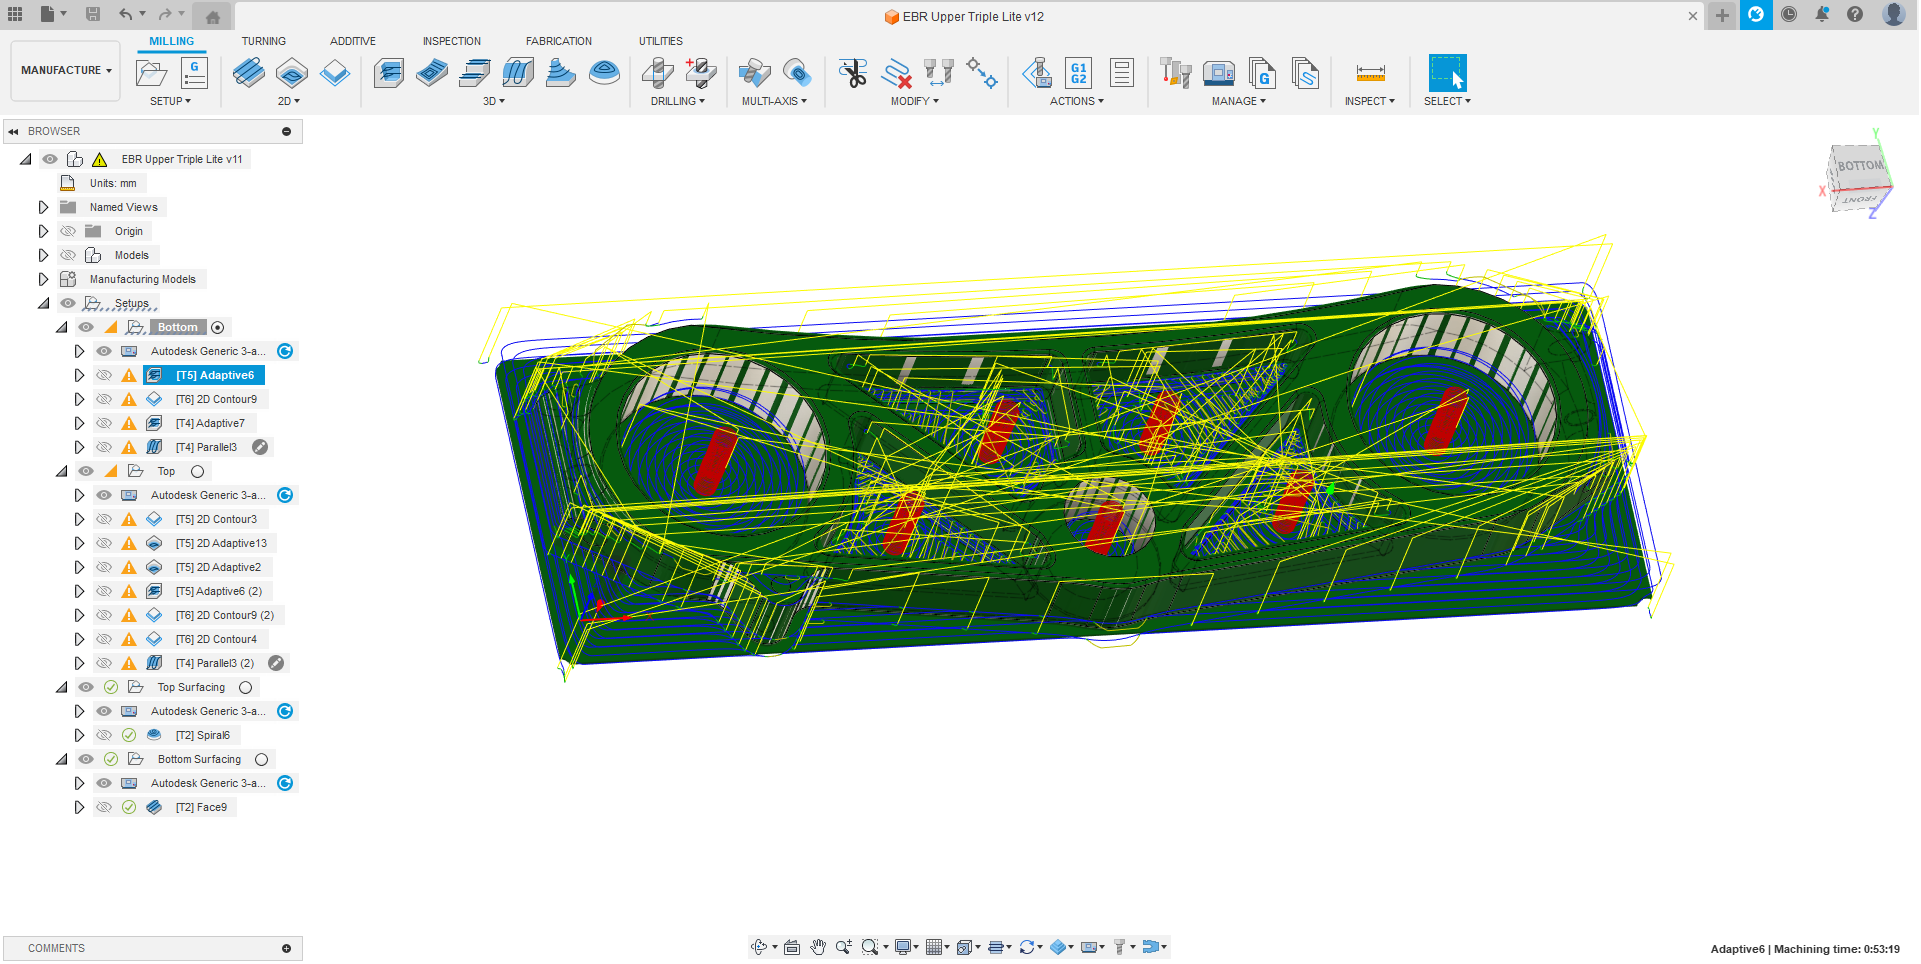Expand the Named Views folder

point(43,207)
